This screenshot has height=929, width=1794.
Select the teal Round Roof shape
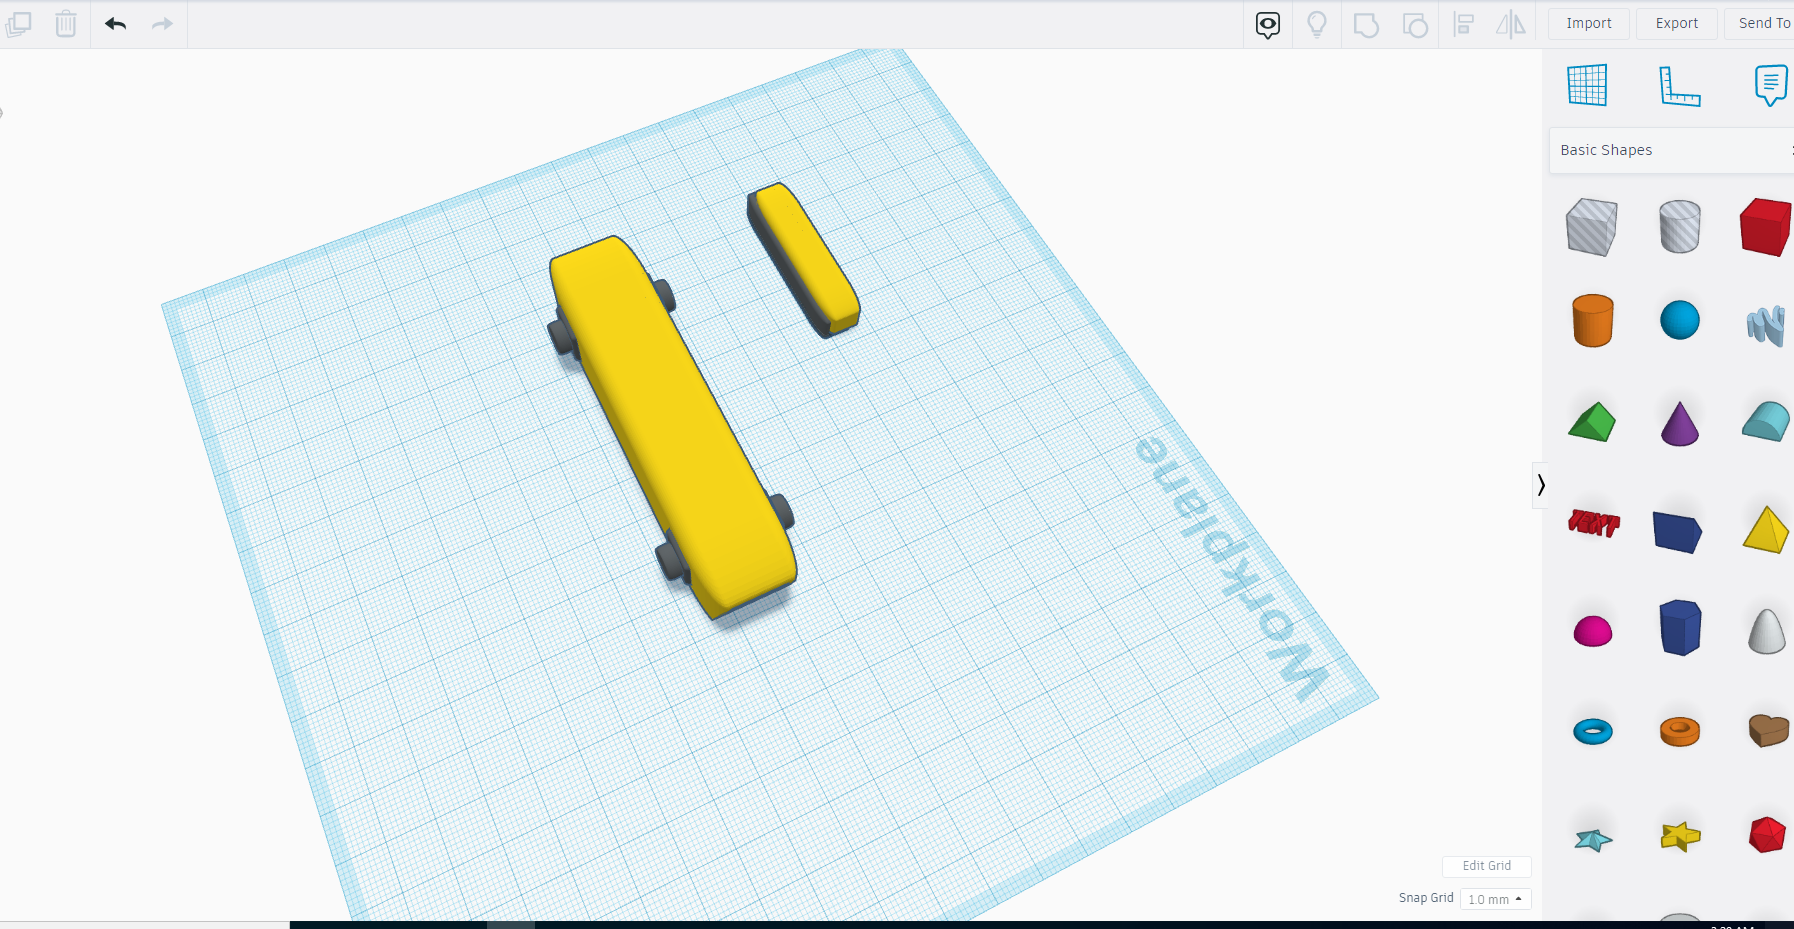click(1767, 421)
